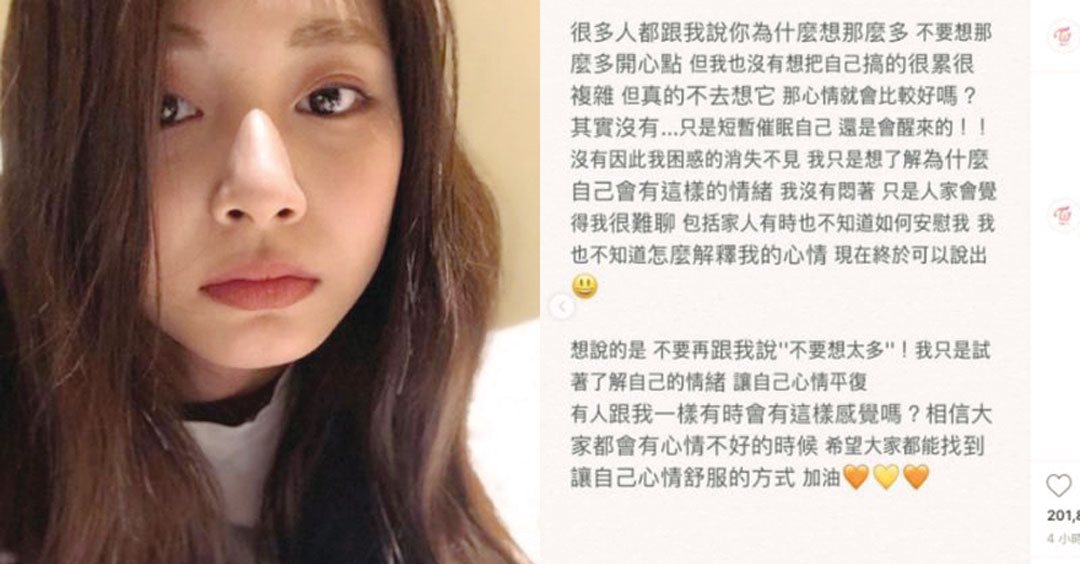The image size is (1080, 564).
Task: Click the line starting "著了解自己的情緒"
Action: tap(719, 382)
